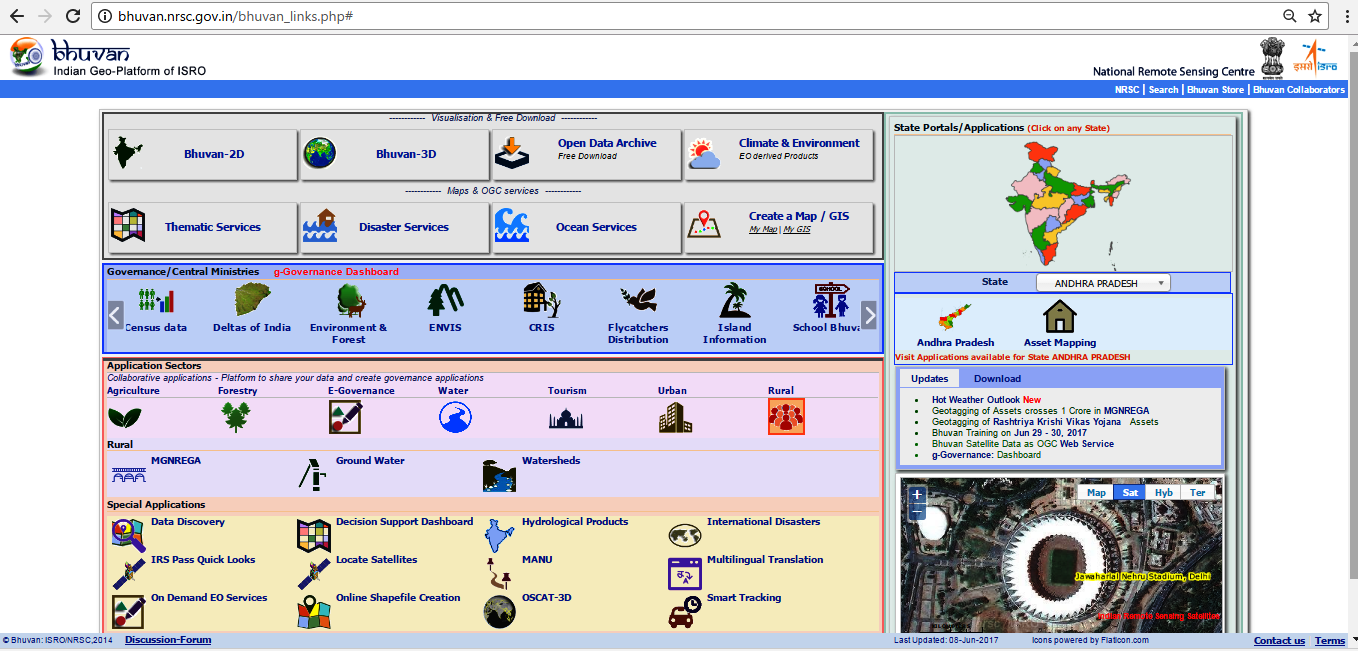Open the Bhuvan Store link

pyautogui.click(x=1215, y=90)
